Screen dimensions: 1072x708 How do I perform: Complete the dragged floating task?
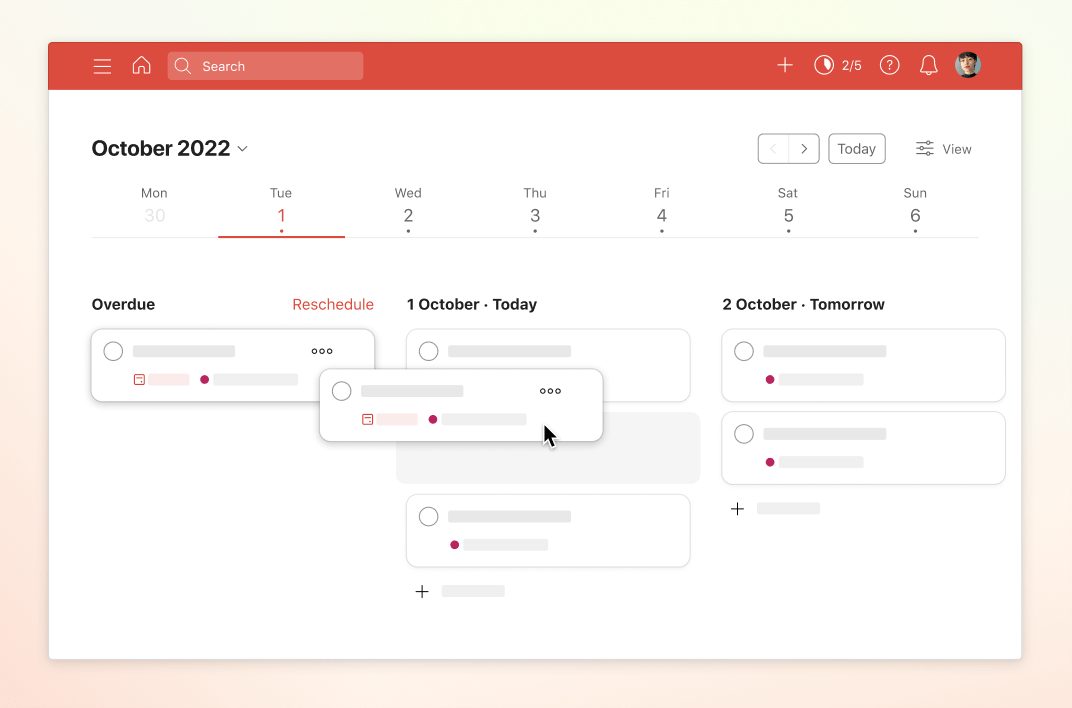pos(342,391)
